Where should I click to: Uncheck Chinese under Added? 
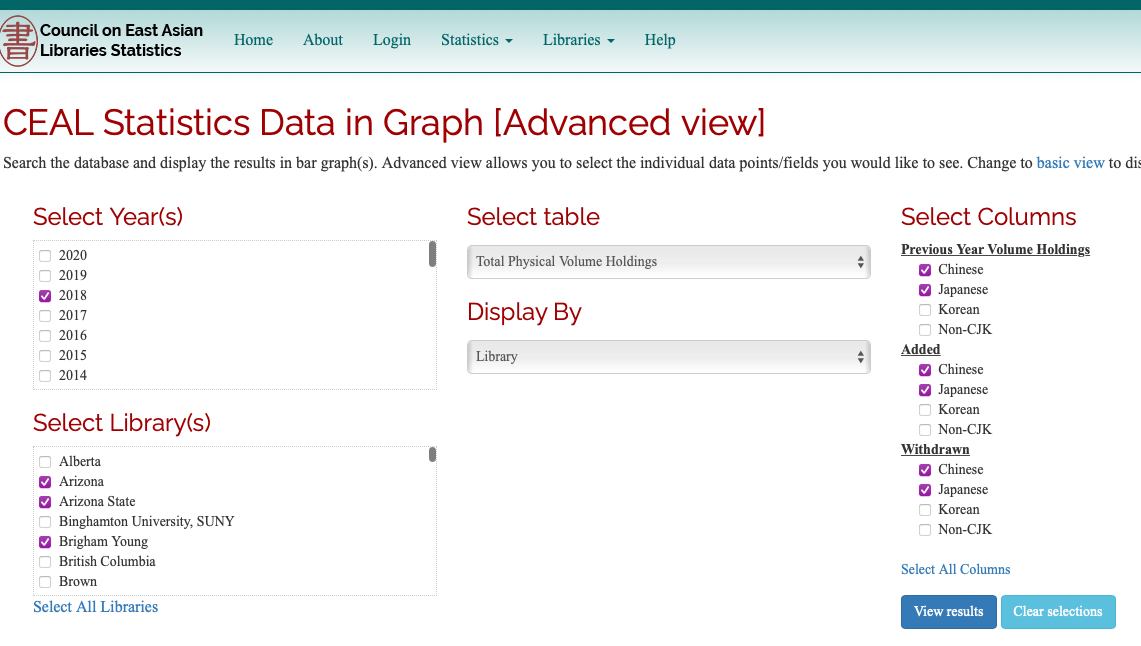pos(925,370)
